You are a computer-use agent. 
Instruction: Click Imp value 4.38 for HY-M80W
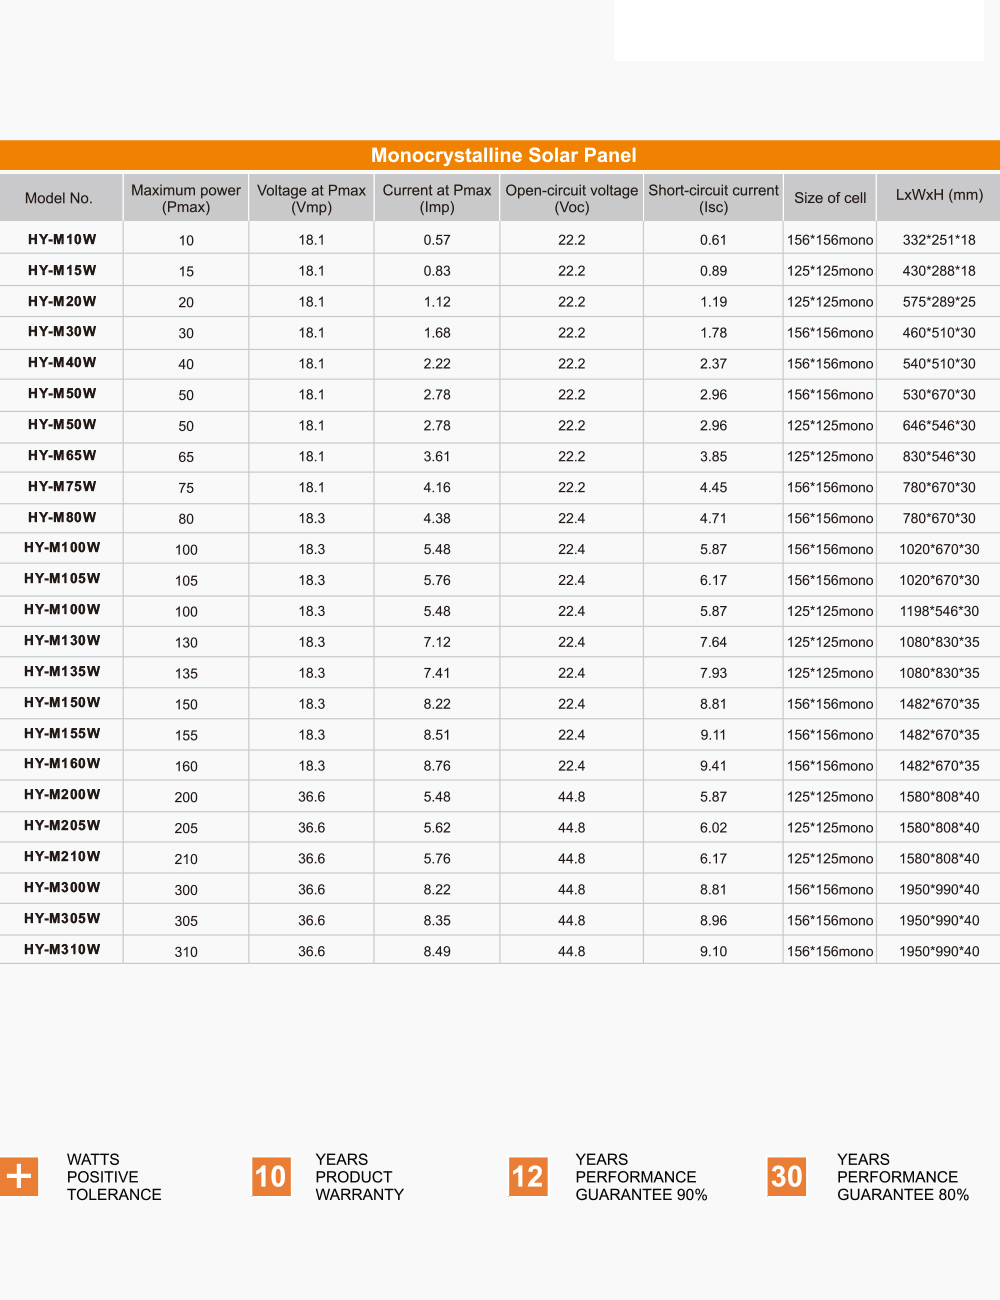coord(437,519)
